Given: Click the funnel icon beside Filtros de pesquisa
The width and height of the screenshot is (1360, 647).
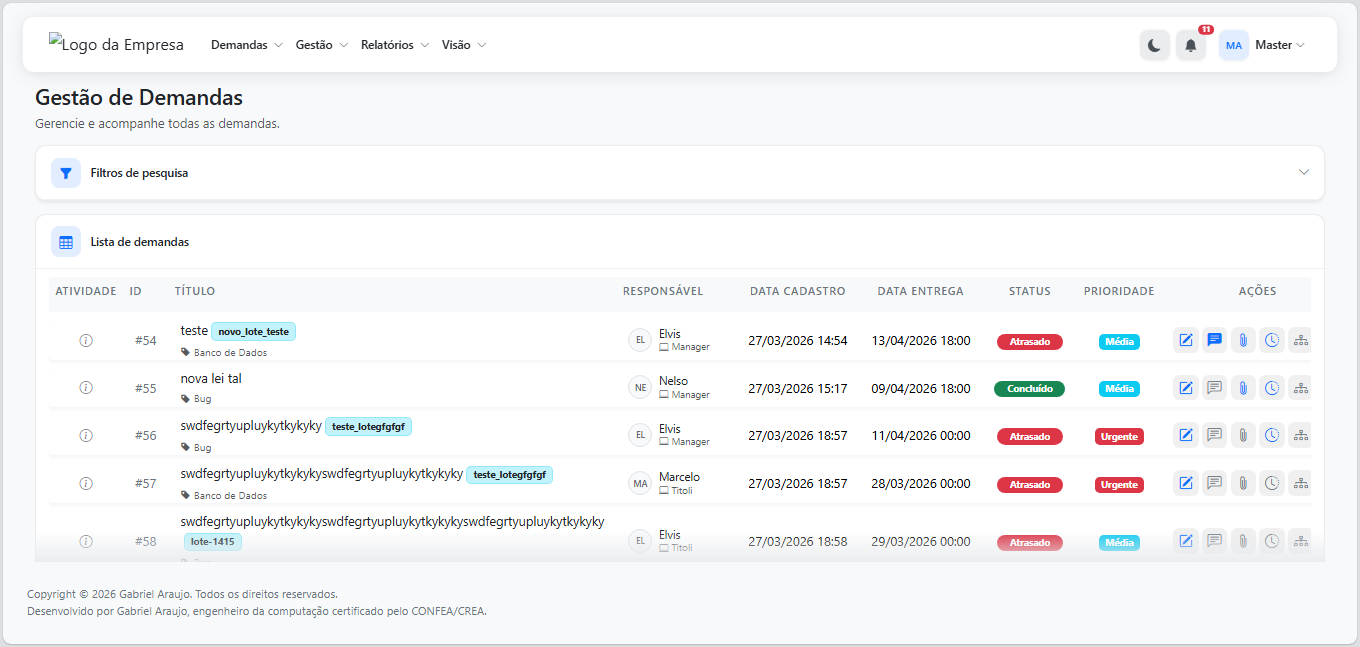Looking at the screenshot, I should pyautogui.click(x=66, y=173).
